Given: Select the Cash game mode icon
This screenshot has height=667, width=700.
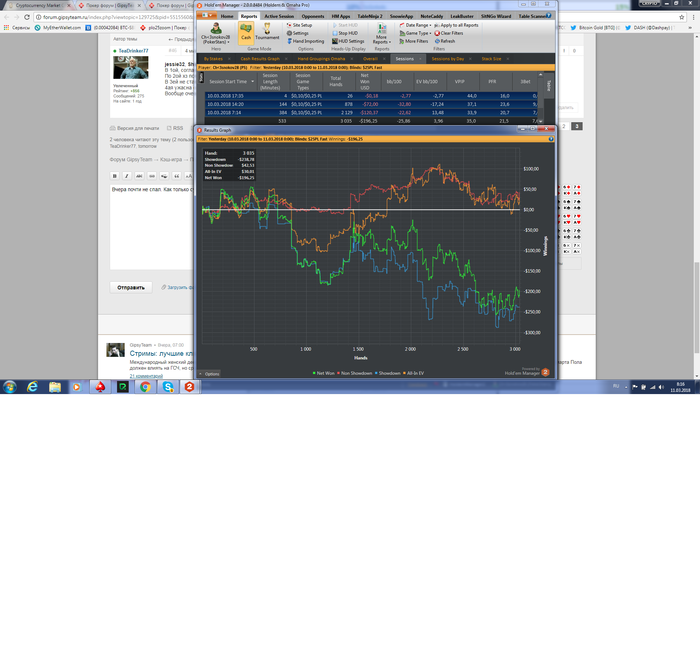Looking at the screenshot, I should tap(246, 32).
